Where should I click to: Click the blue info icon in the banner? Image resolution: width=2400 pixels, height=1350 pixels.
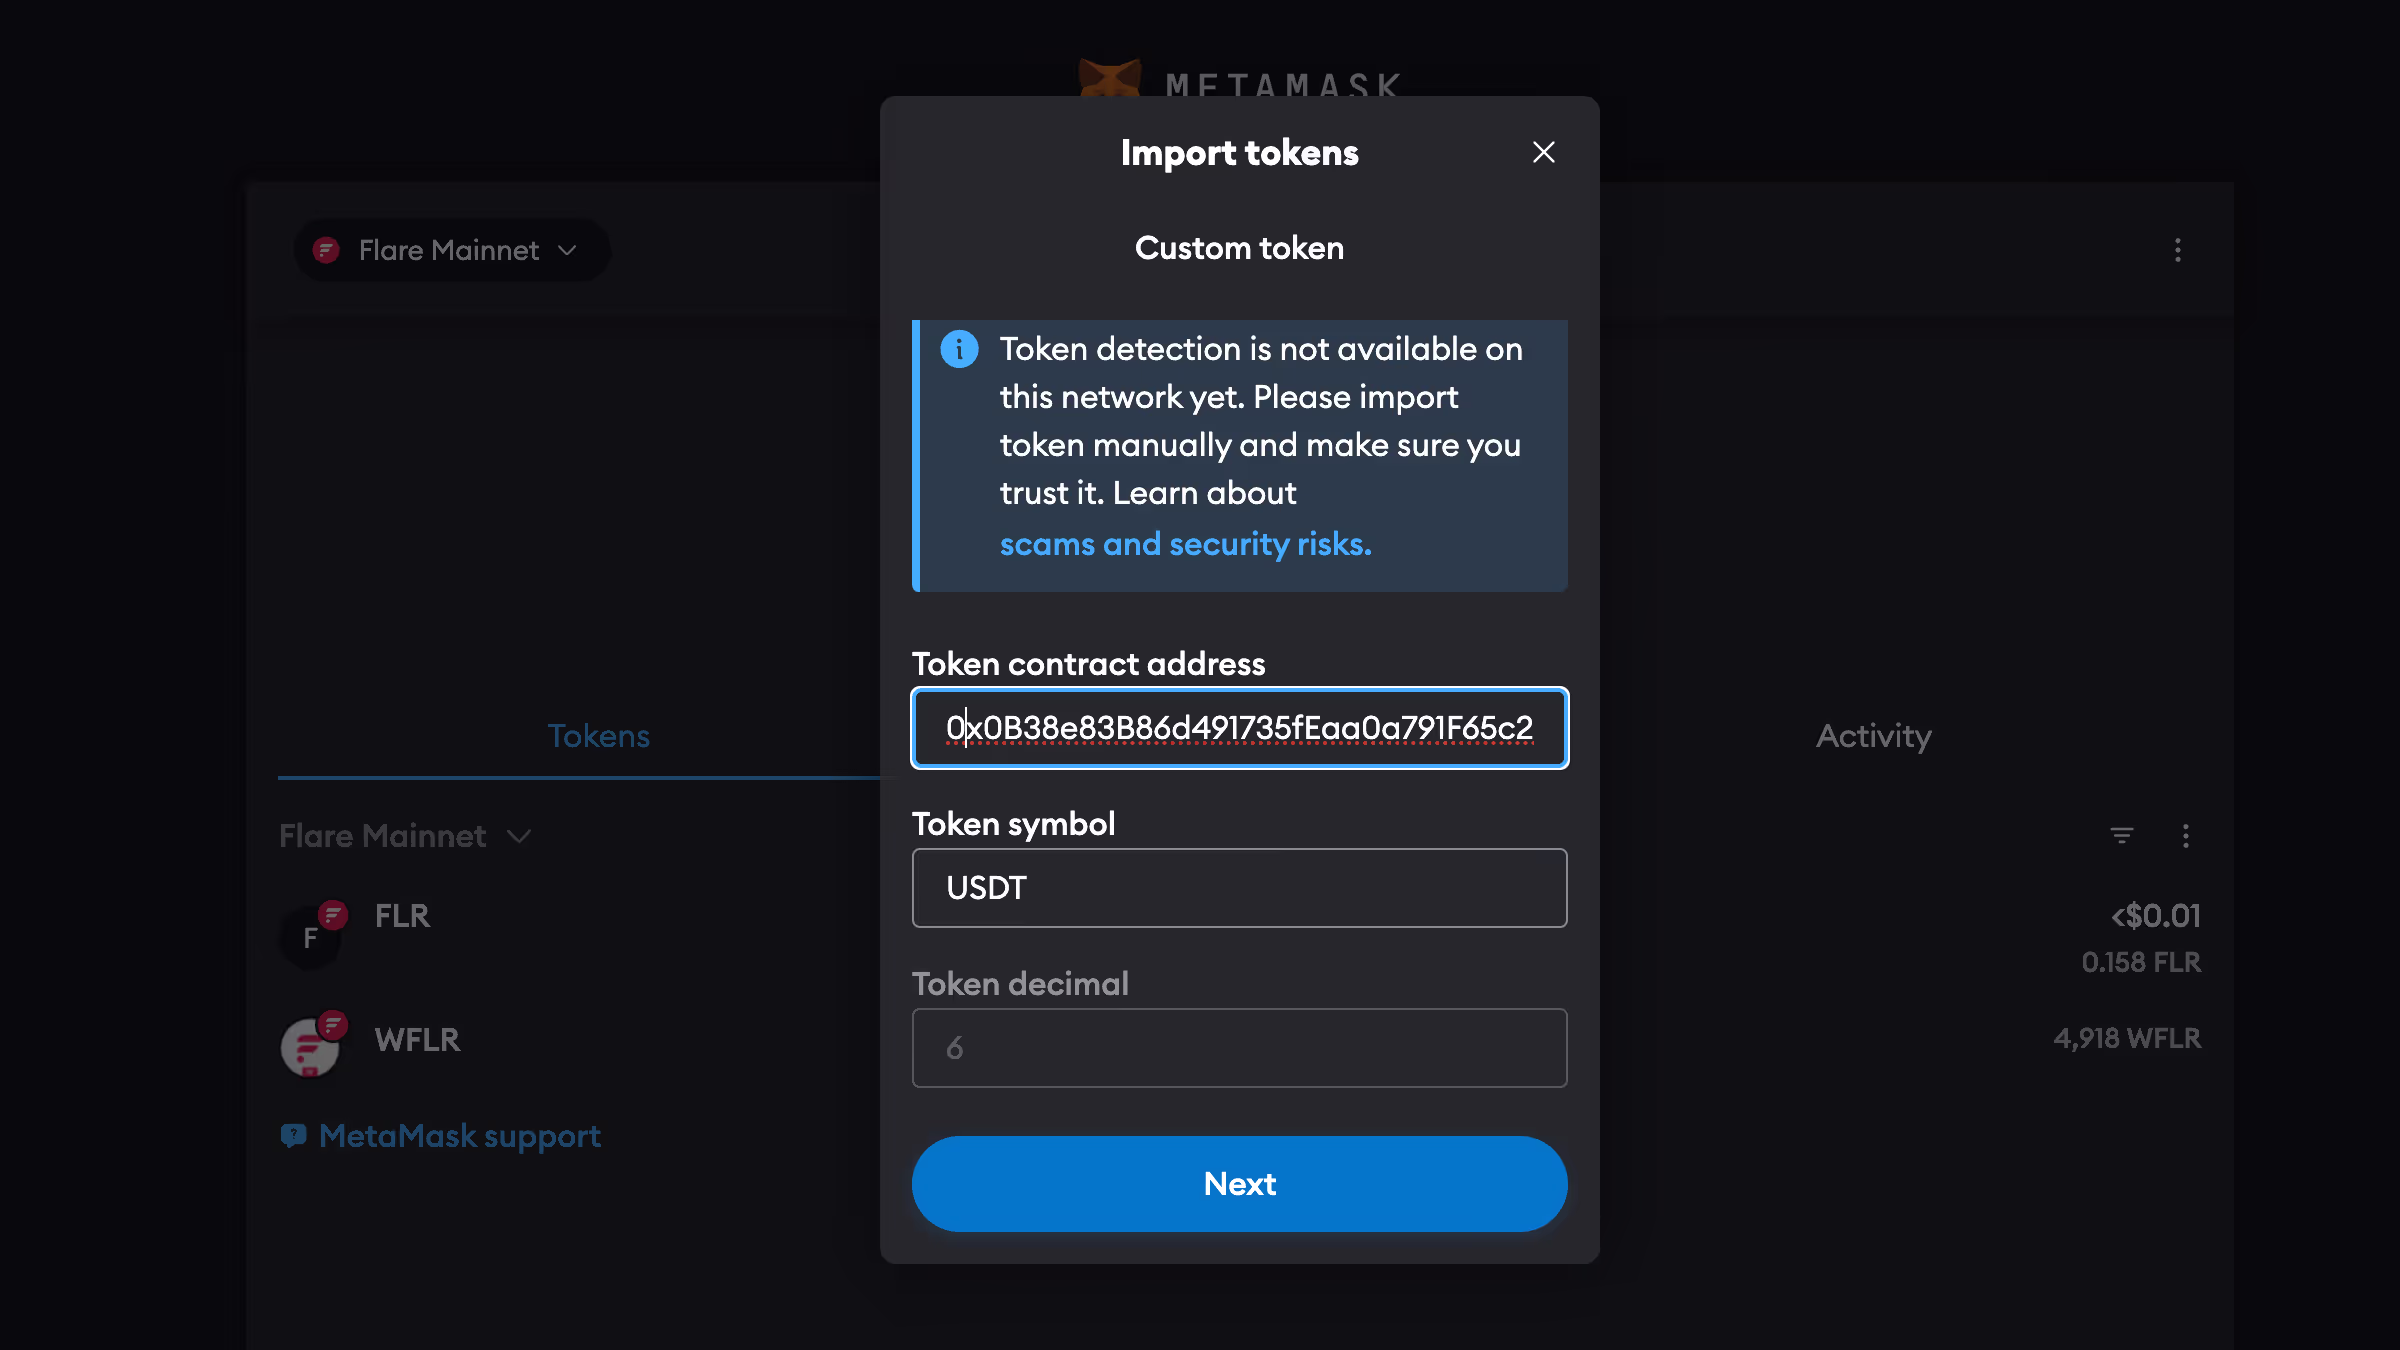(x=959, y=349)
